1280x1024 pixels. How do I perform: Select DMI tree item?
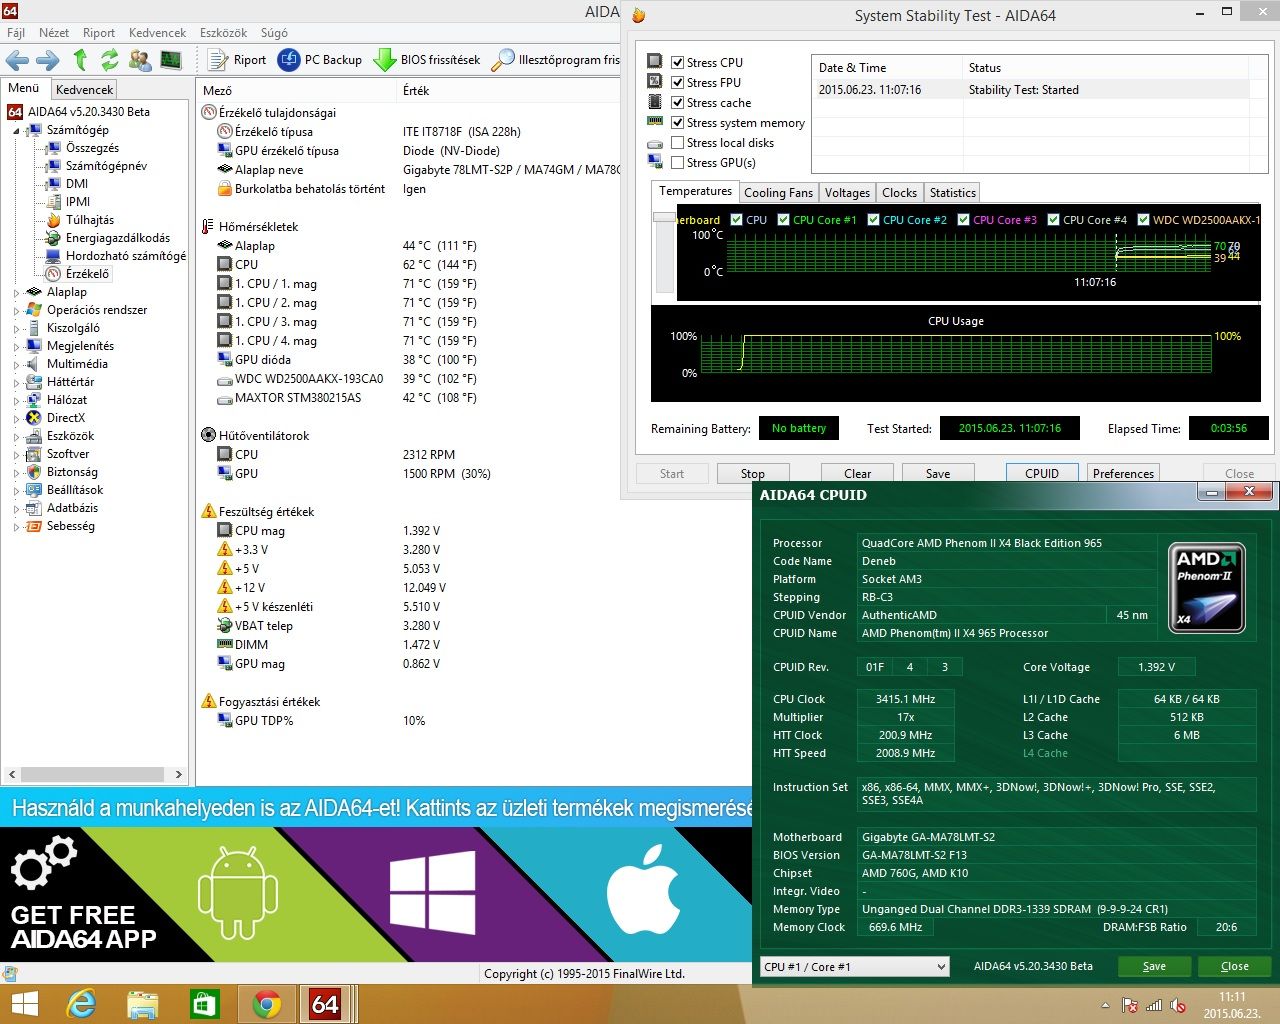(x=77, y=184)
